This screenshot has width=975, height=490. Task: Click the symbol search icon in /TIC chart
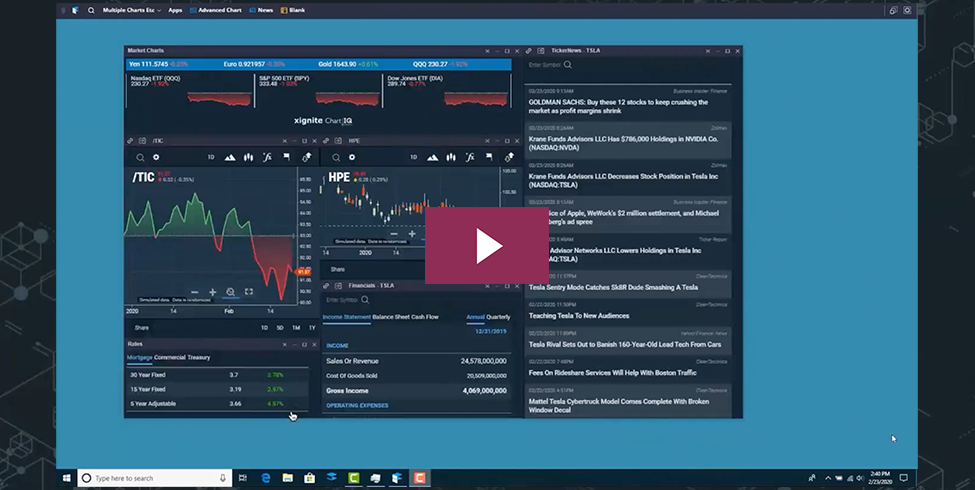coord(141,157)
